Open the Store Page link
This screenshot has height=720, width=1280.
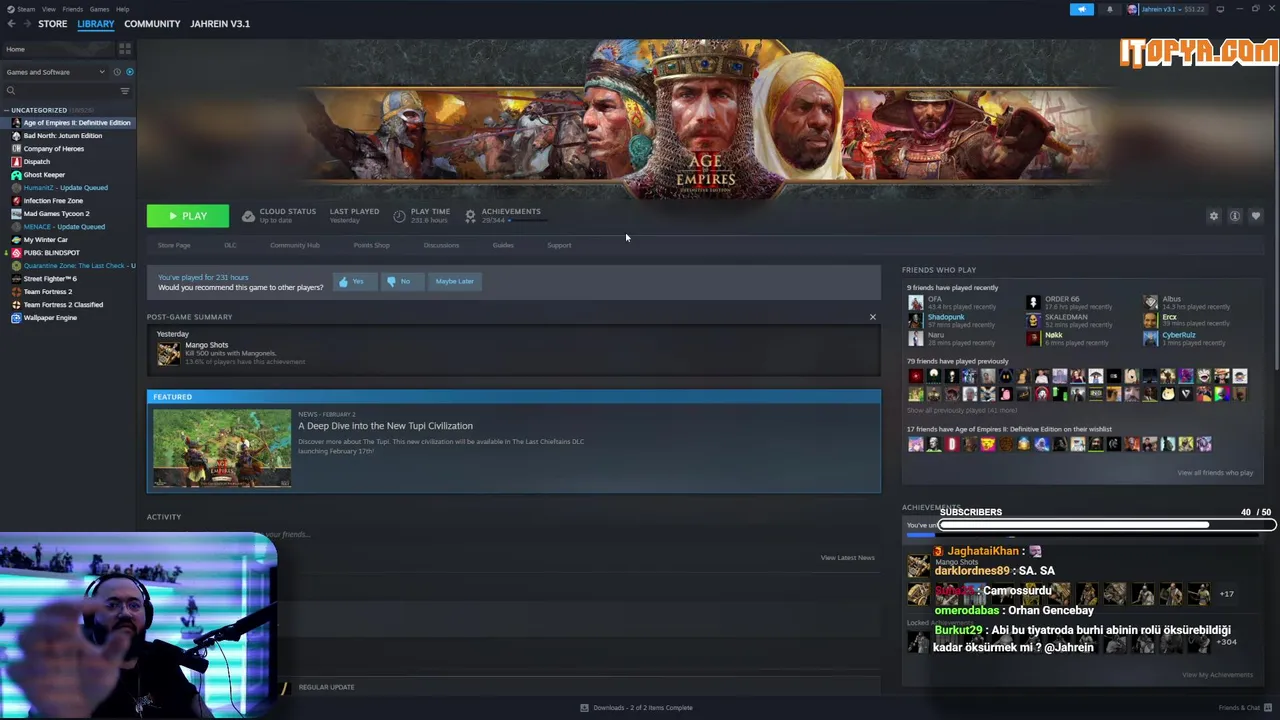tap(174, 245)
